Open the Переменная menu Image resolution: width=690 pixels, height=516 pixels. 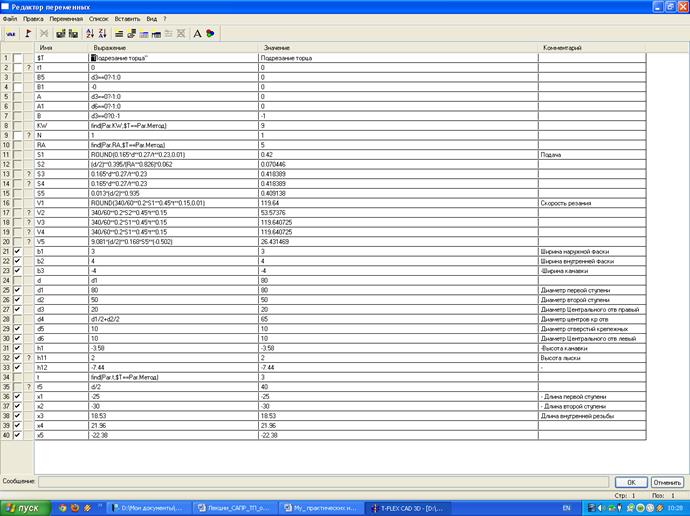[x=66, y=19]
